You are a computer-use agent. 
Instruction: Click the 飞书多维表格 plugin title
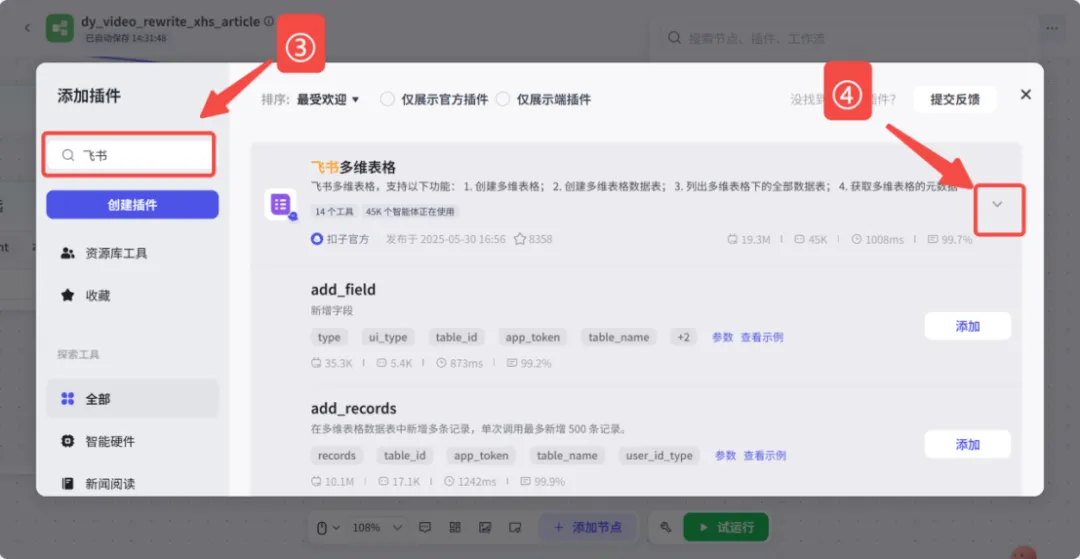[x=353, y=167]
